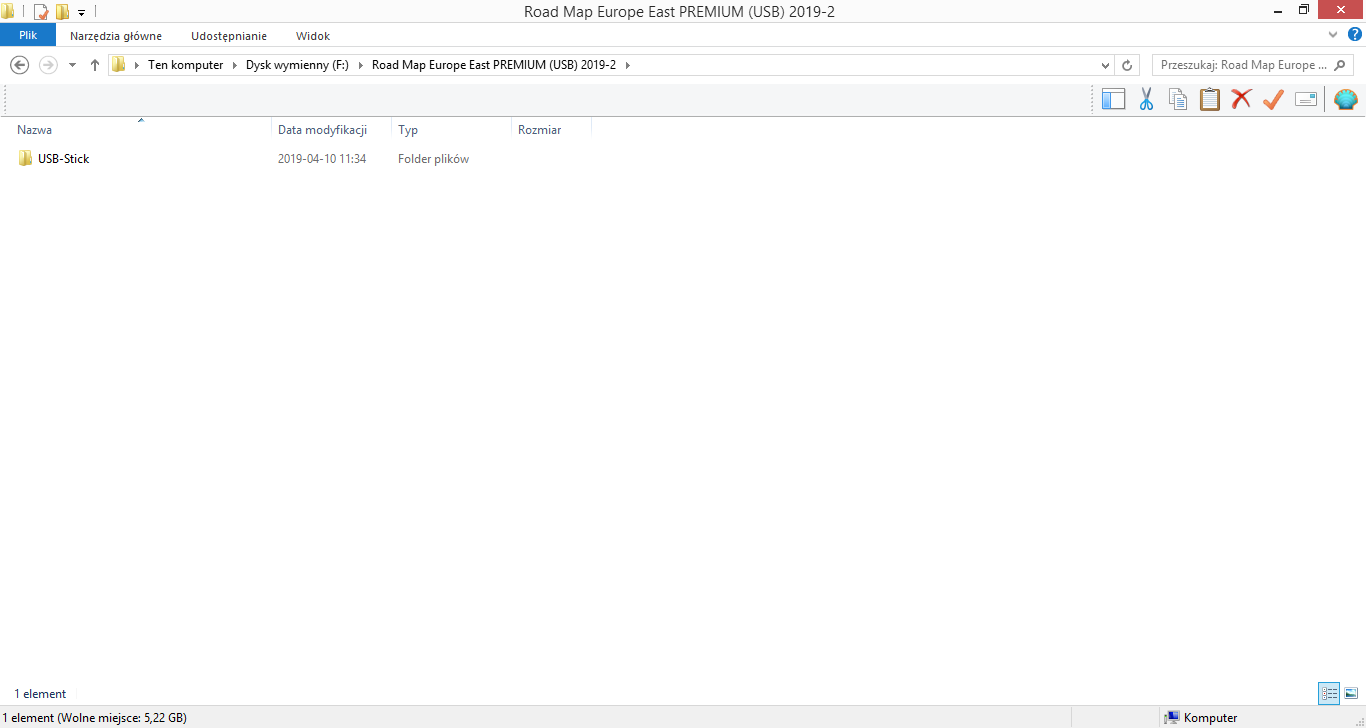Click the Back arrow navigation button
Image resolution: width=1366 pixels, height=728 pixels.
19,65
